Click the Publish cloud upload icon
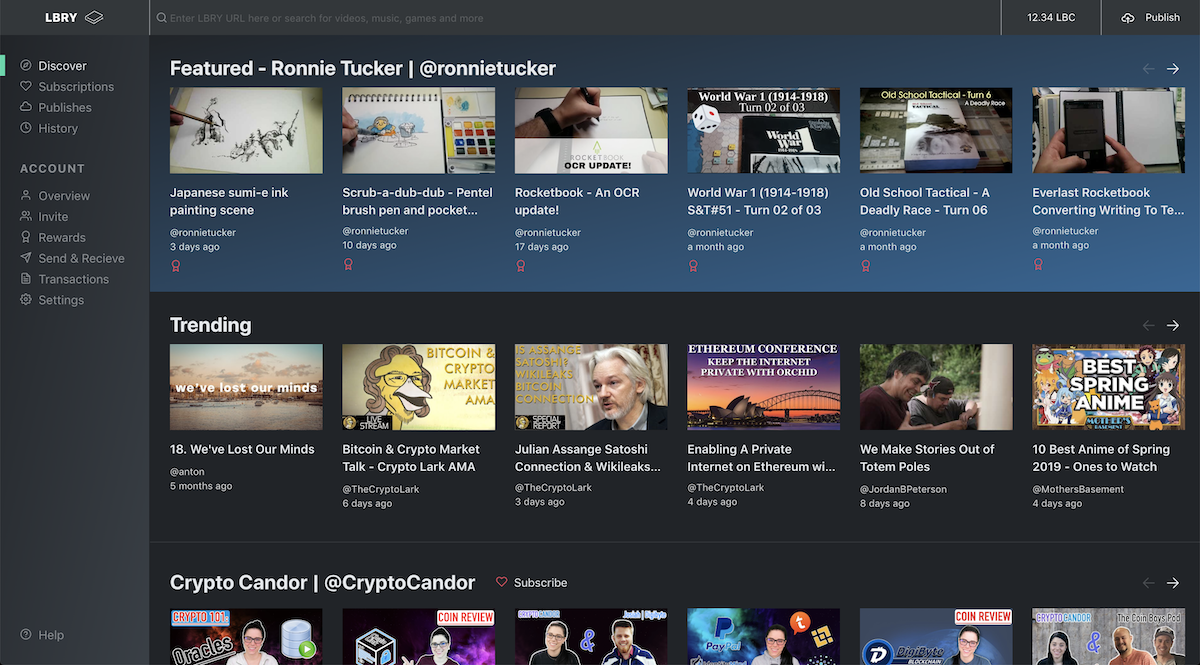 tap(1129, 18)
